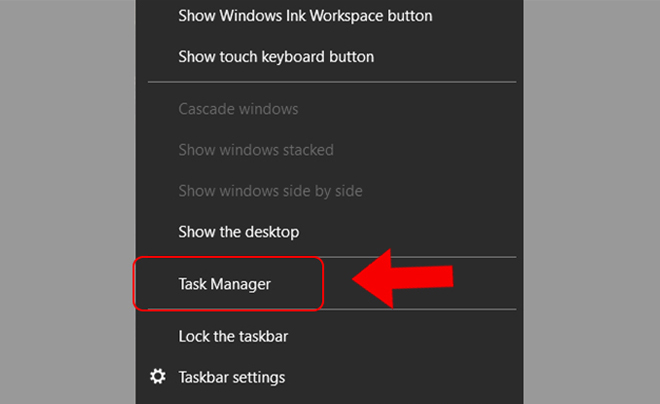660x404 pixels.
Task: Toggle Lock the taskbar option
Action: click(330, 336)
